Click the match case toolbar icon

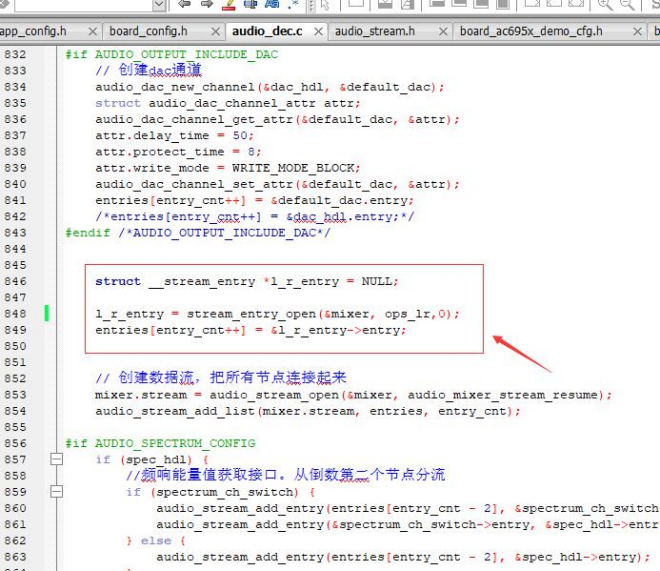coord(272,4)
